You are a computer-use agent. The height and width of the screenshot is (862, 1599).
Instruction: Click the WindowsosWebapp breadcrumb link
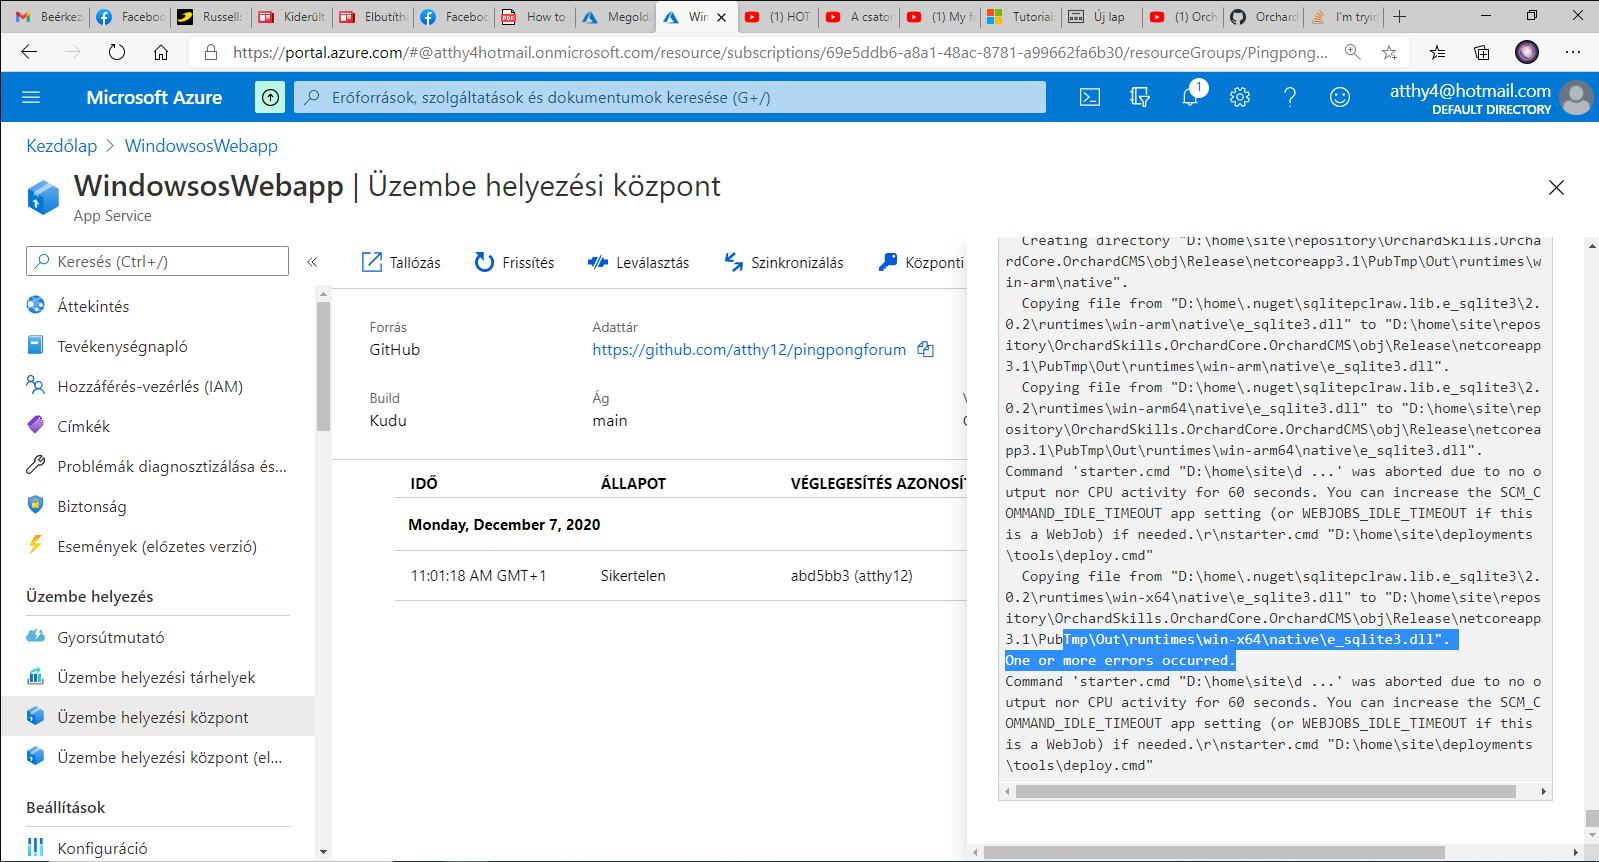click(x=201, y=146)
